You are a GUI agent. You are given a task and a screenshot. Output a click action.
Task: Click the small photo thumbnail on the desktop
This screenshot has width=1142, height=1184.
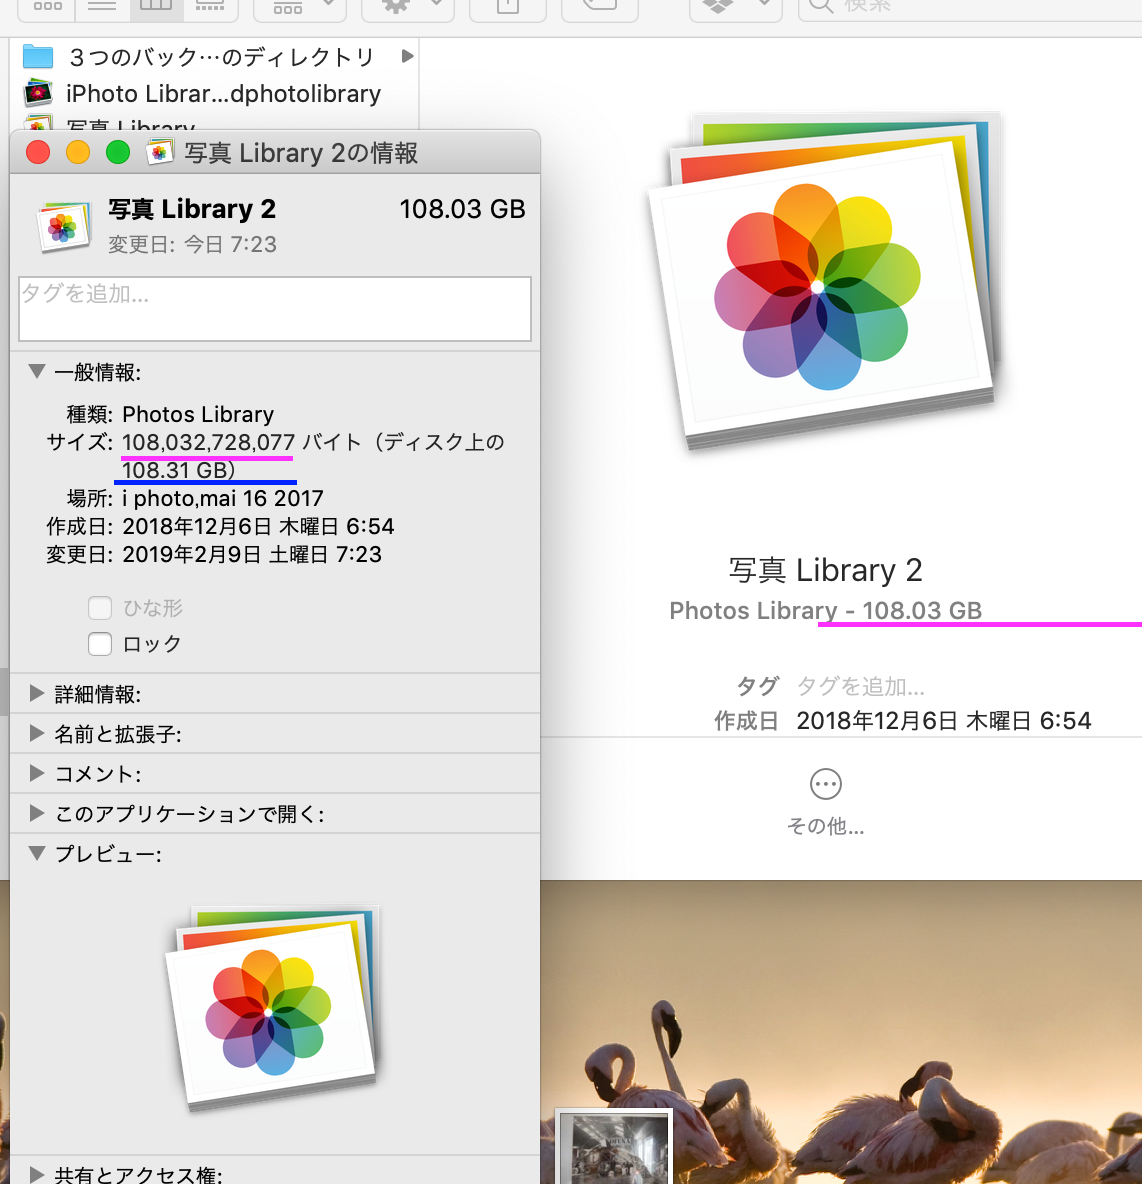[614, 1148]
